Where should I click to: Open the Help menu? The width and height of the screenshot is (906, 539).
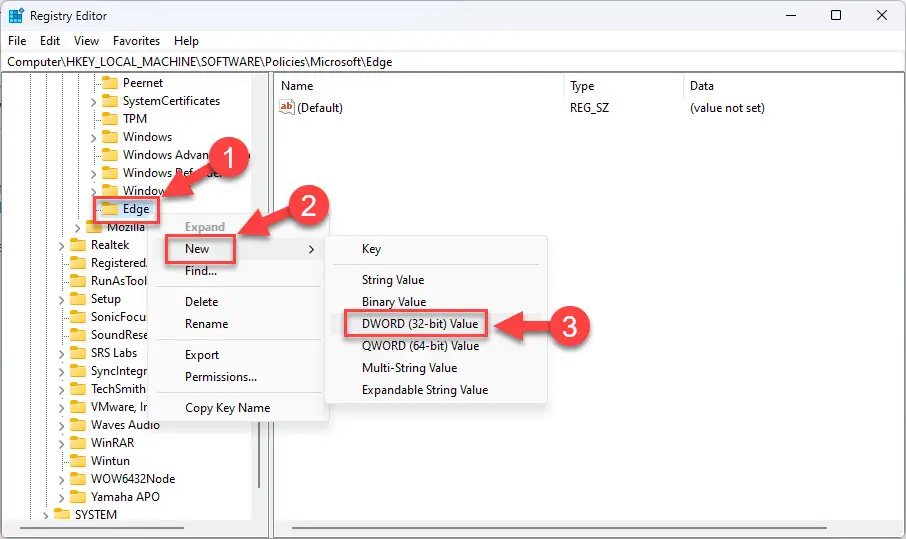tap(186, 41)
